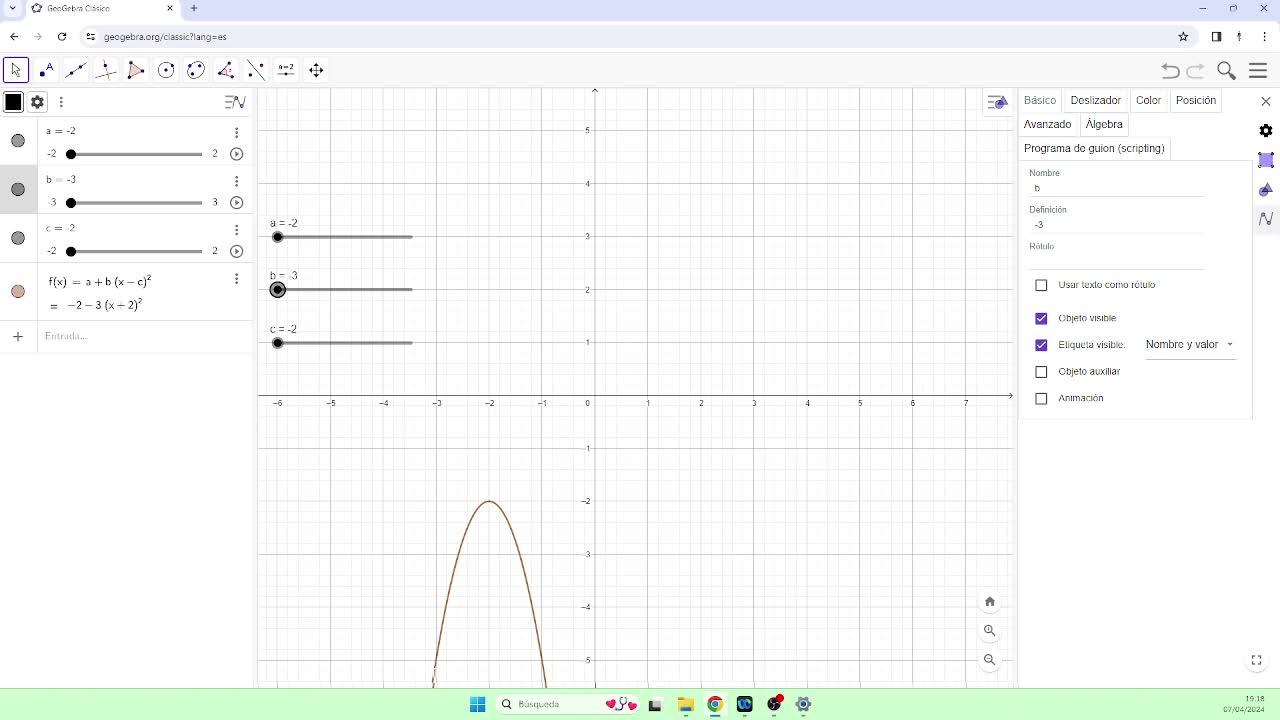Open more options for slider b

tap(236, 181)
